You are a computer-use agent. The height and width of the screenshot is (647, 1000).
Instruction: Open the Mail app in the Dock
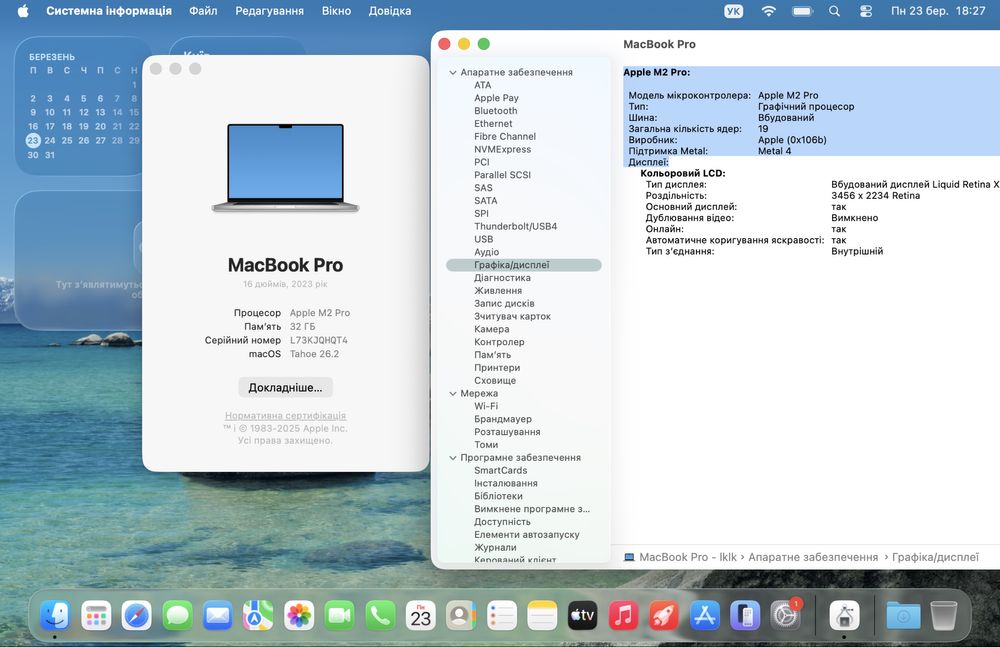click(217, 616)
